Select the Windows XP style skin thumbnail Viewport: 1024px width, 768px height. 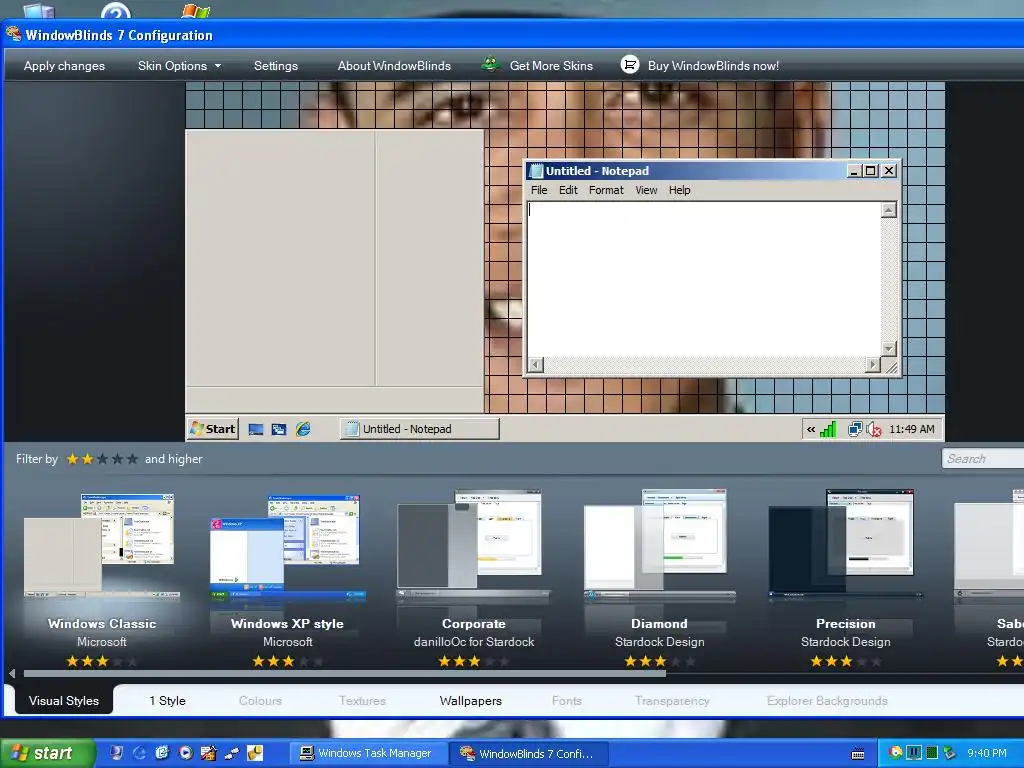[287, 546]
